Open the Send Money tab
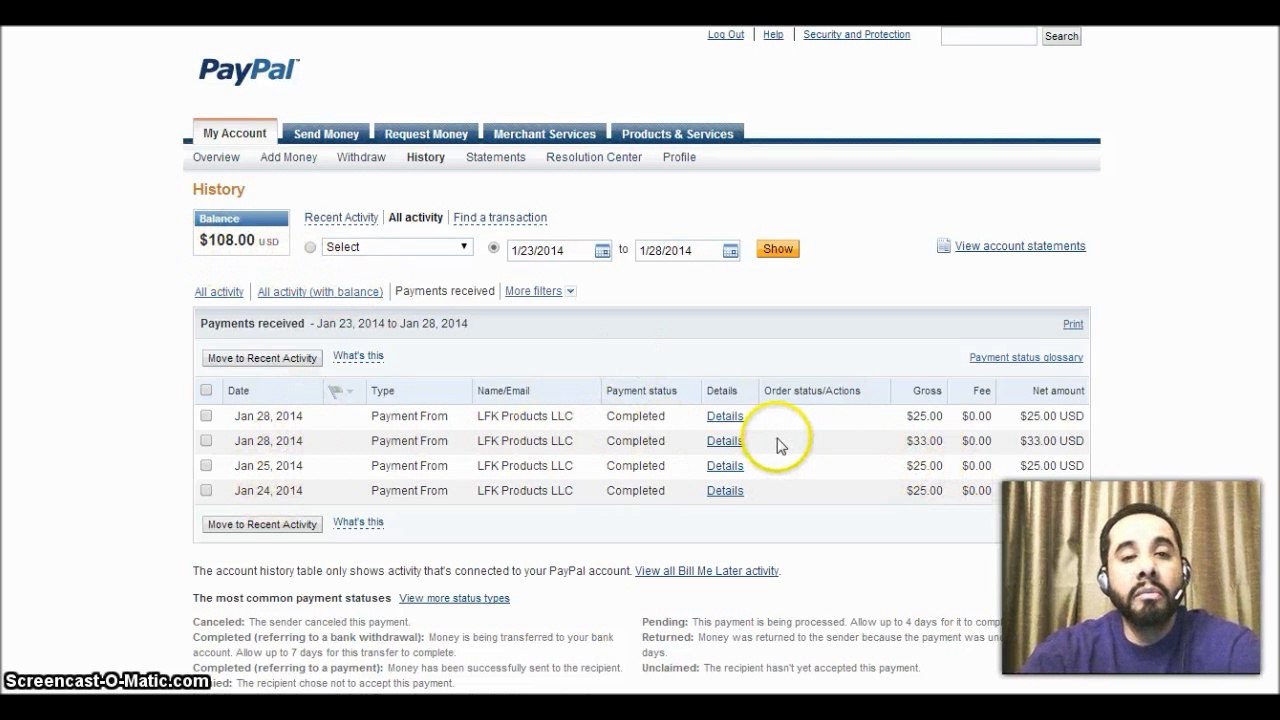This screenshot has width=1280, height=720. (x=326, y=134)
